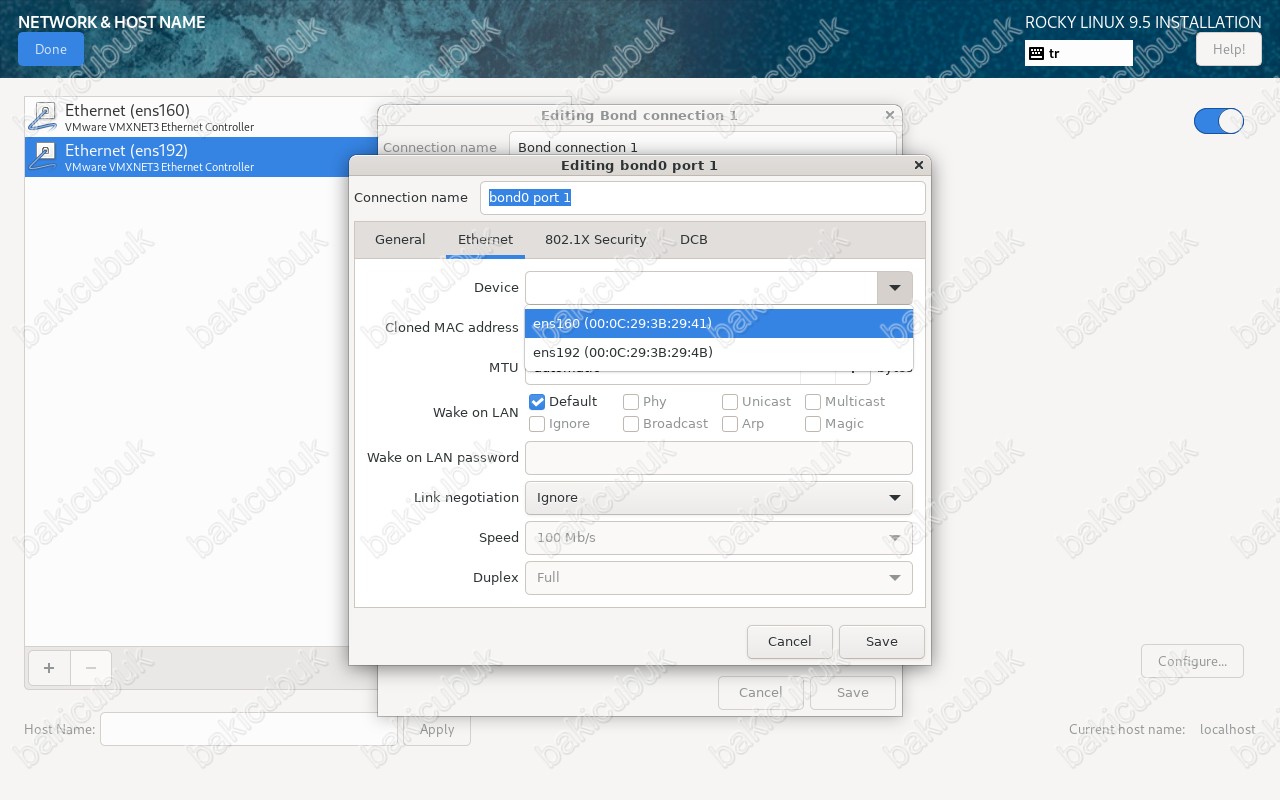Open the Link negotiation dropdown

tap(718, 498)
